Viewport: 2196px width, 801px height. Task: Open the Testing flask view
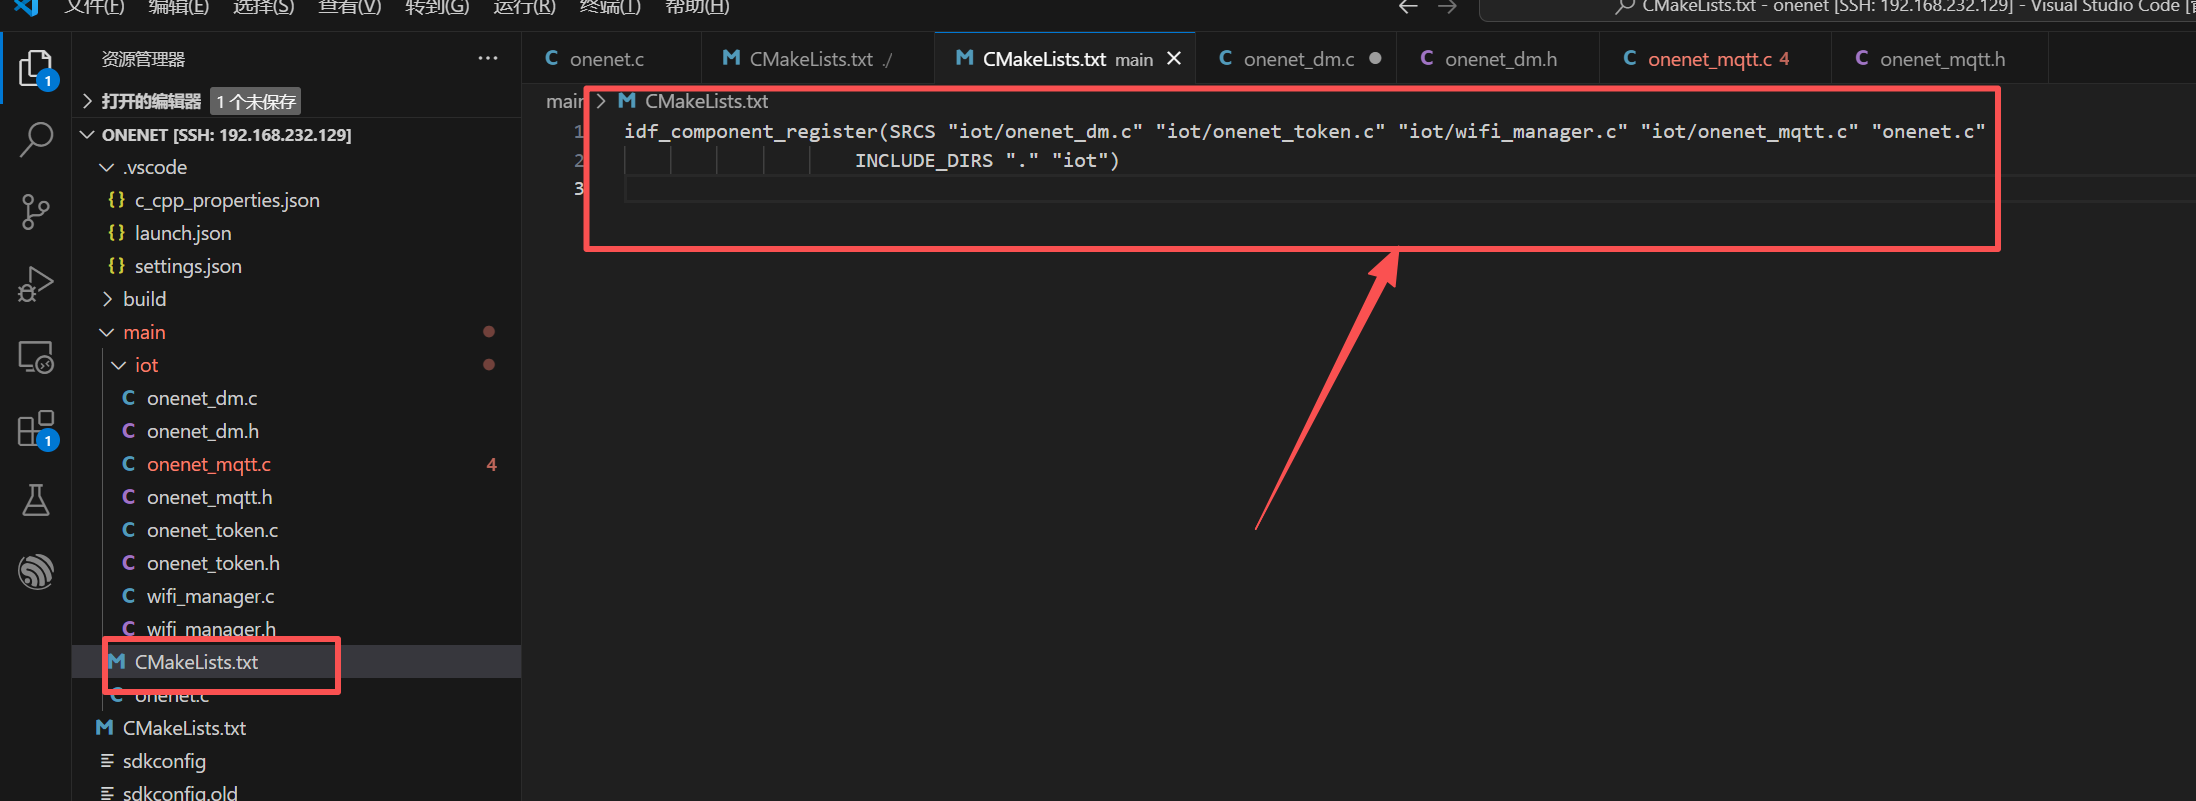(37, 500)
